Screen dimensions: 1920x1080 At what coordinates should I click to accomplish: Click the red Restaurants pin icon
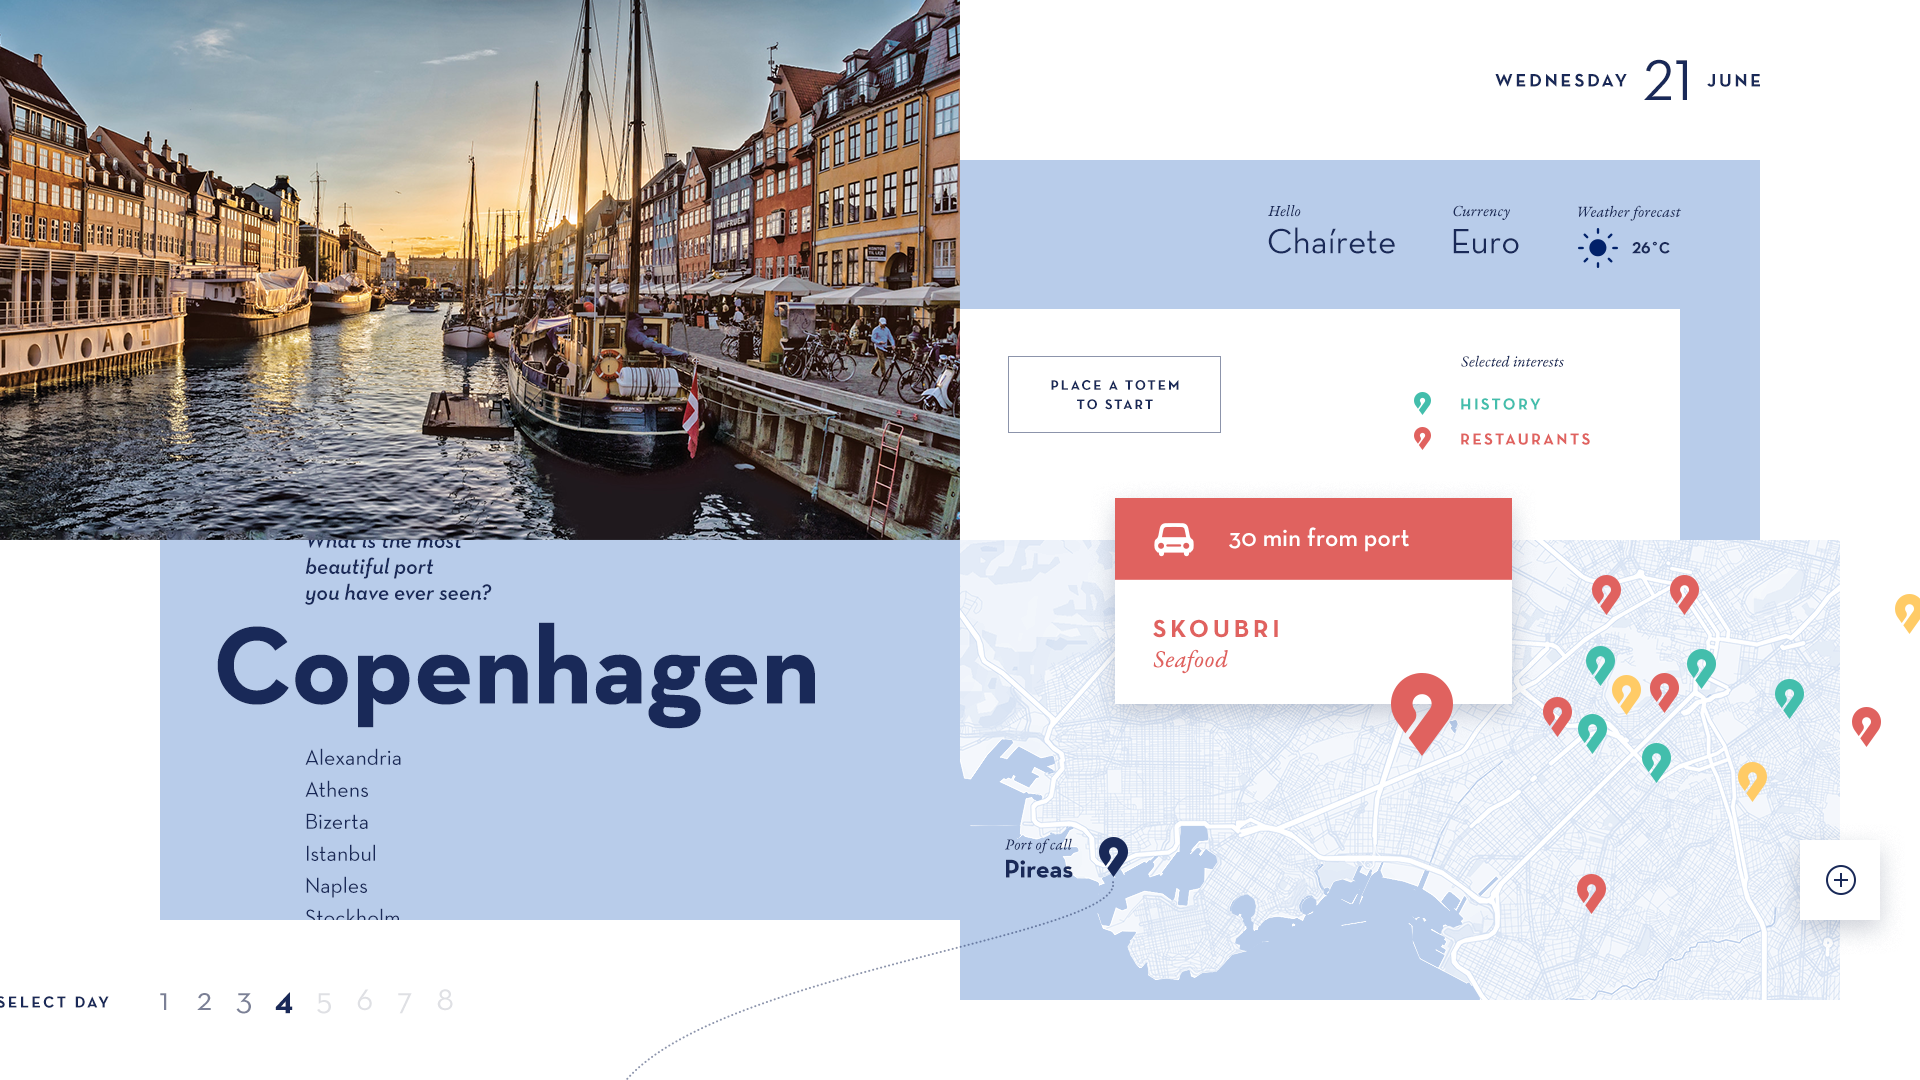tap(1422, 438)
